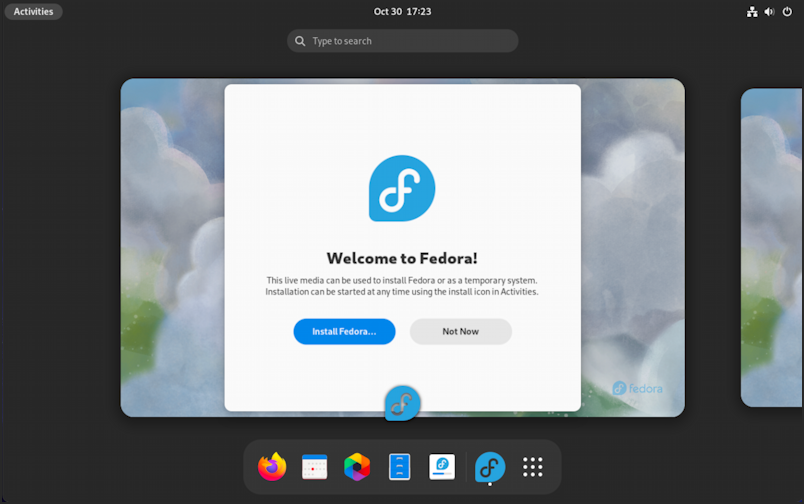Viewport: 804px width, 504px height.
Task: Open the clock Oct 30 17:23 menu
Action: coord(403,11)
